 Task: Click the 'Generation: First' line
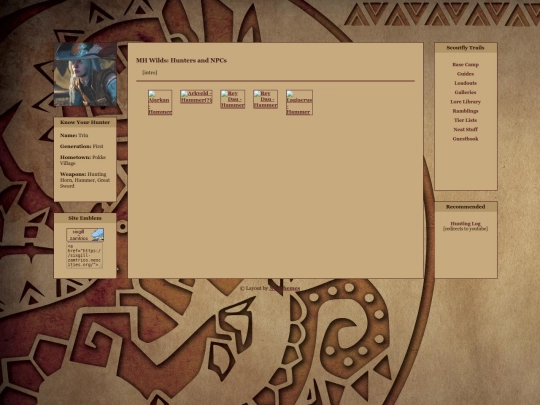pos(82,146)
